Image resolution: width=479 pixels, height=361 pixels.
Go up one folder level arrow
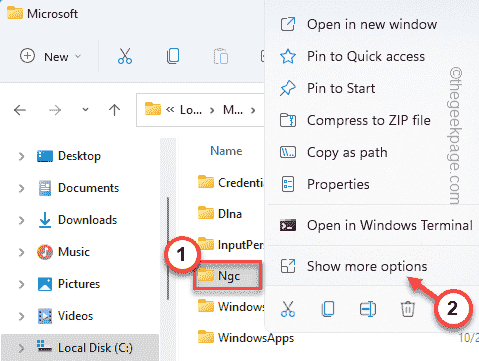point(114,110)
